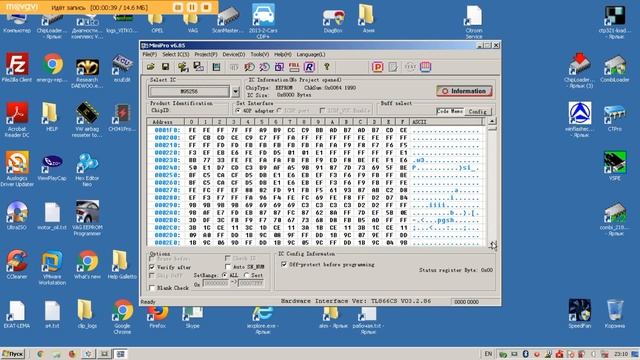Switch to the Code Memo buffer tab
640x360 pixels.
pyautogui.click(x=450, y=111)
